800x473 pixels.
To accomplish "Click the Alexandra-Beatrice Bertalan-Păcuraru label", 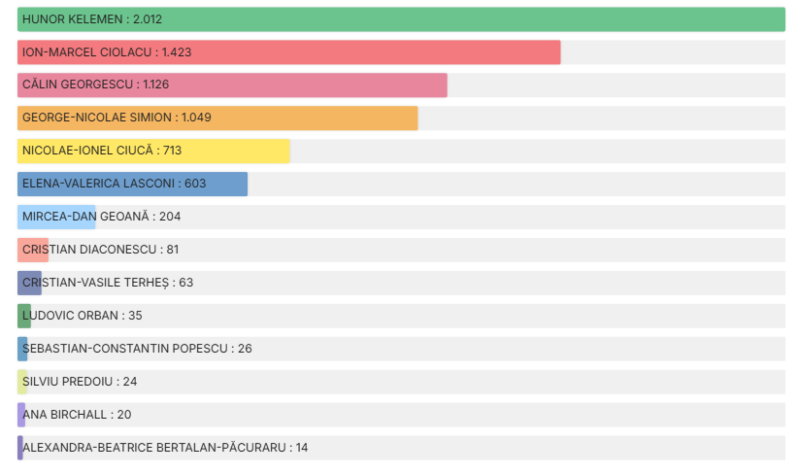I will click(x=165, y=448).
